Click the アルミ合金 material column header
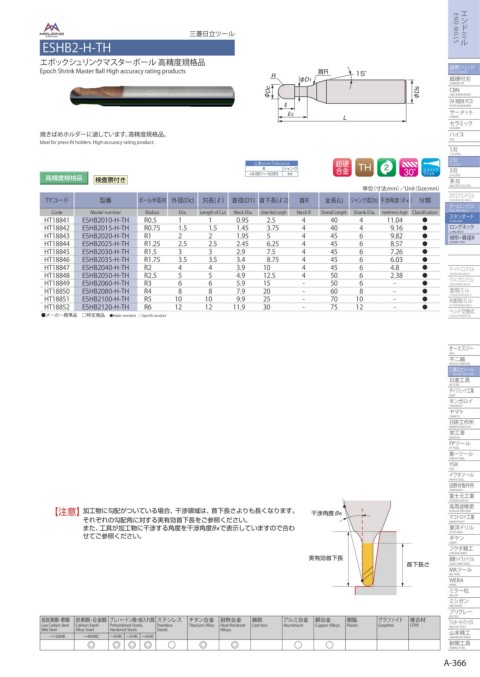The width and height of the screenshot is (480, 677). click(x=298, y=625)
